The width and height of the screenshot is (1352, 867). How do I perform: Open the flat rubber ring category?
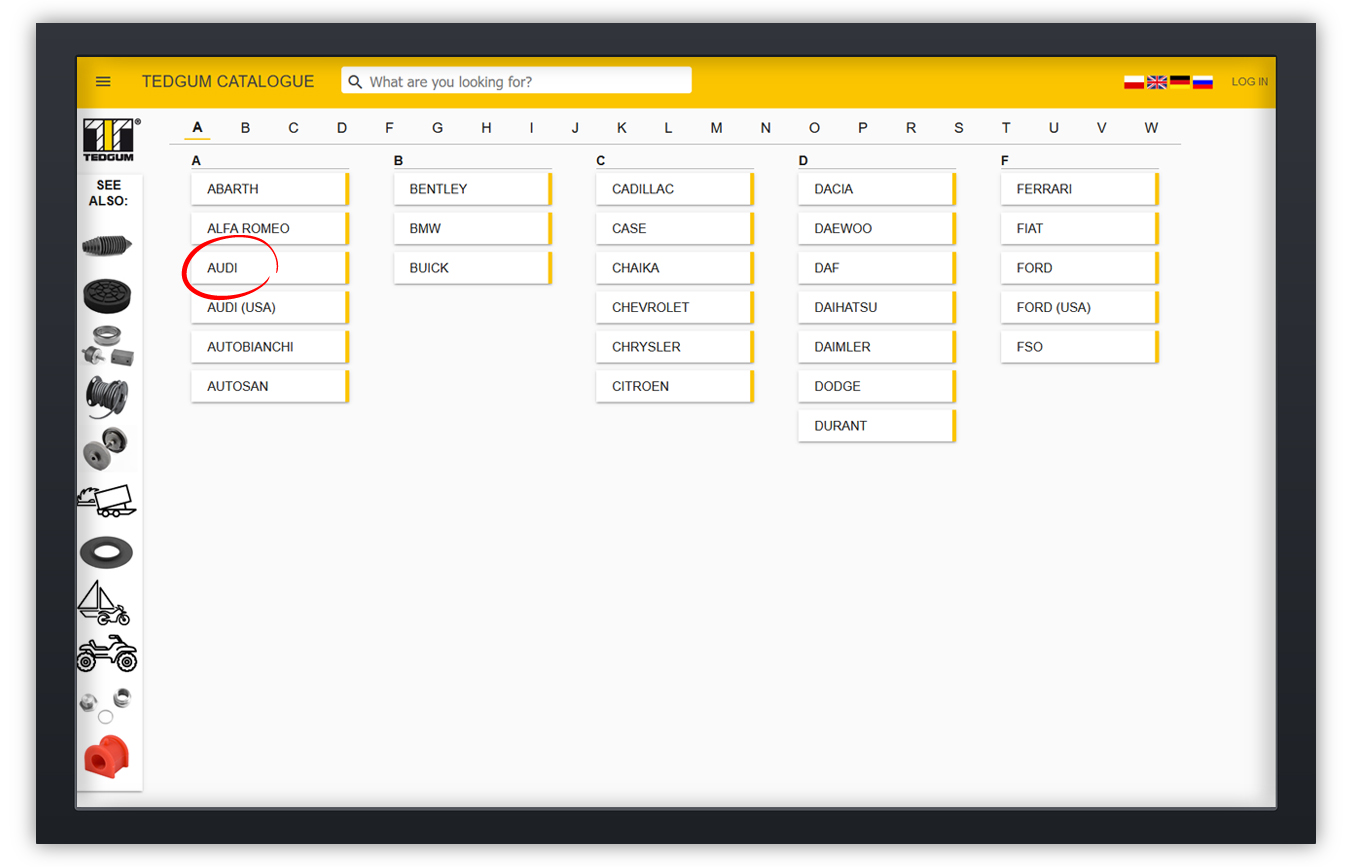point(107,552)
